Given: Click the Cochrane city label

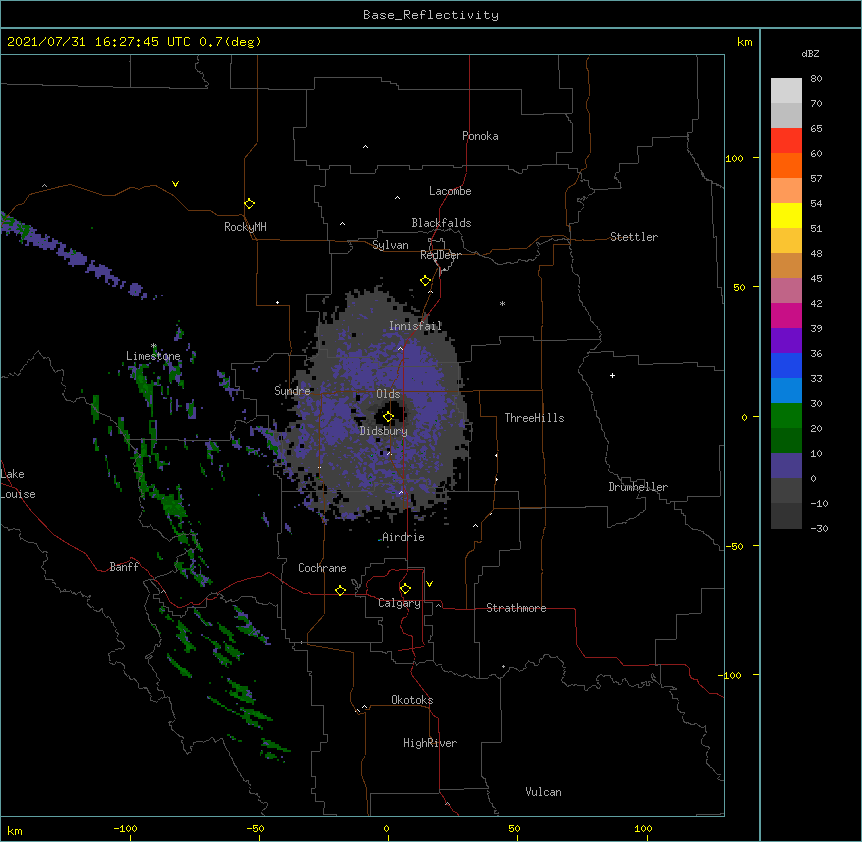Looking at the screenshot, I should [x=322, y=568].
